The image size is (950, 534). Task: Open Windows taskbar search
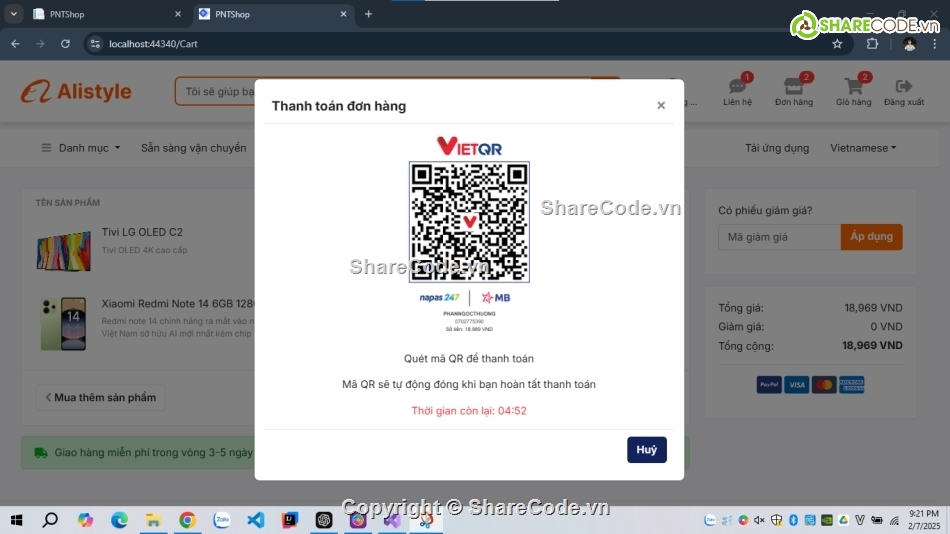pyautogui.click(x=50, y=520)
